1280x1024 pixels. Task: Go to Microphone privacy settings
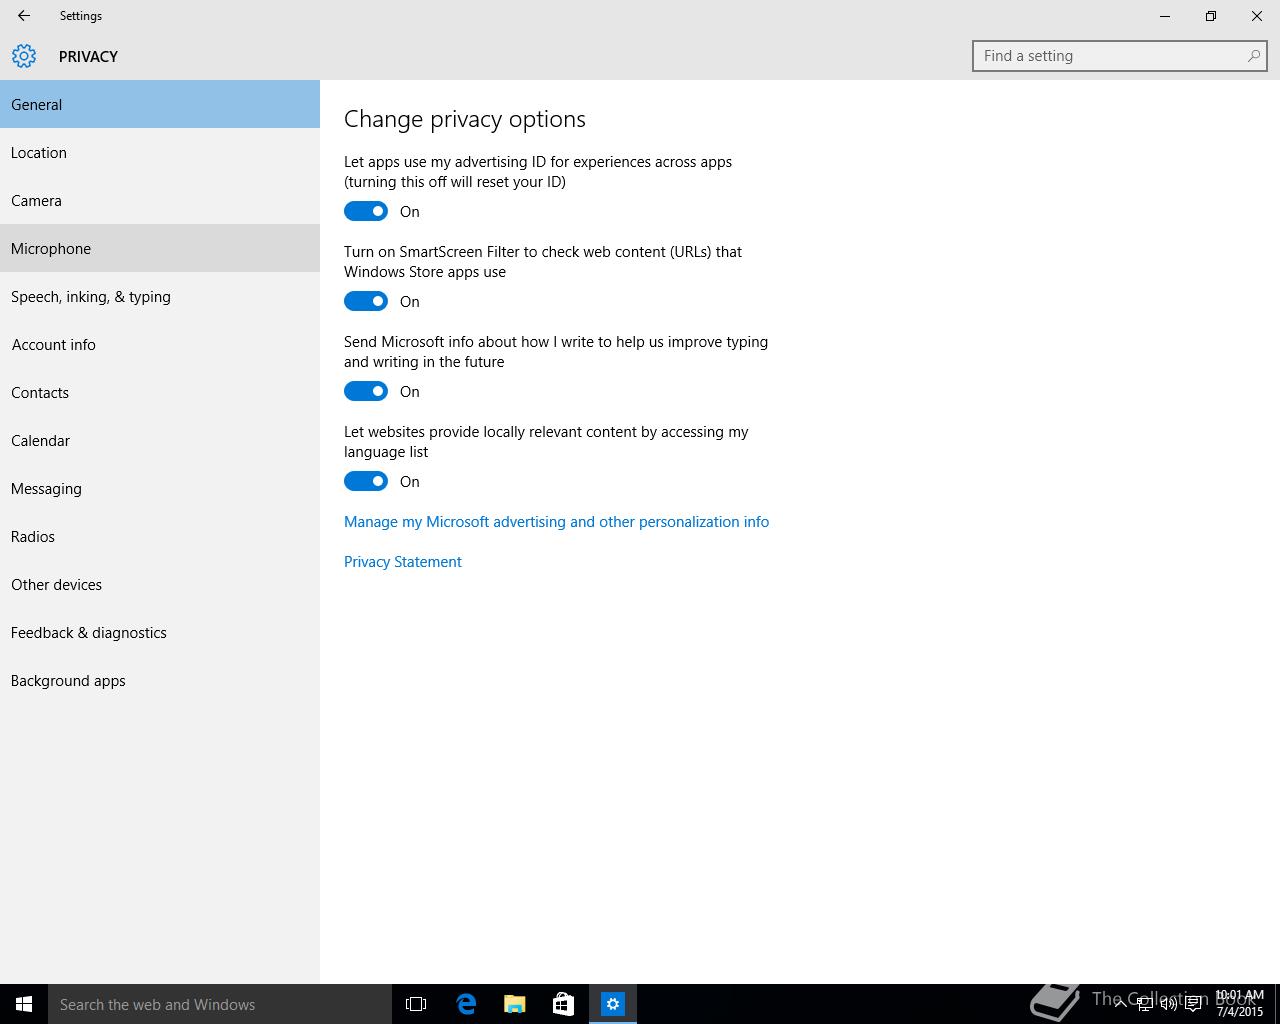(x=160, y=248)
